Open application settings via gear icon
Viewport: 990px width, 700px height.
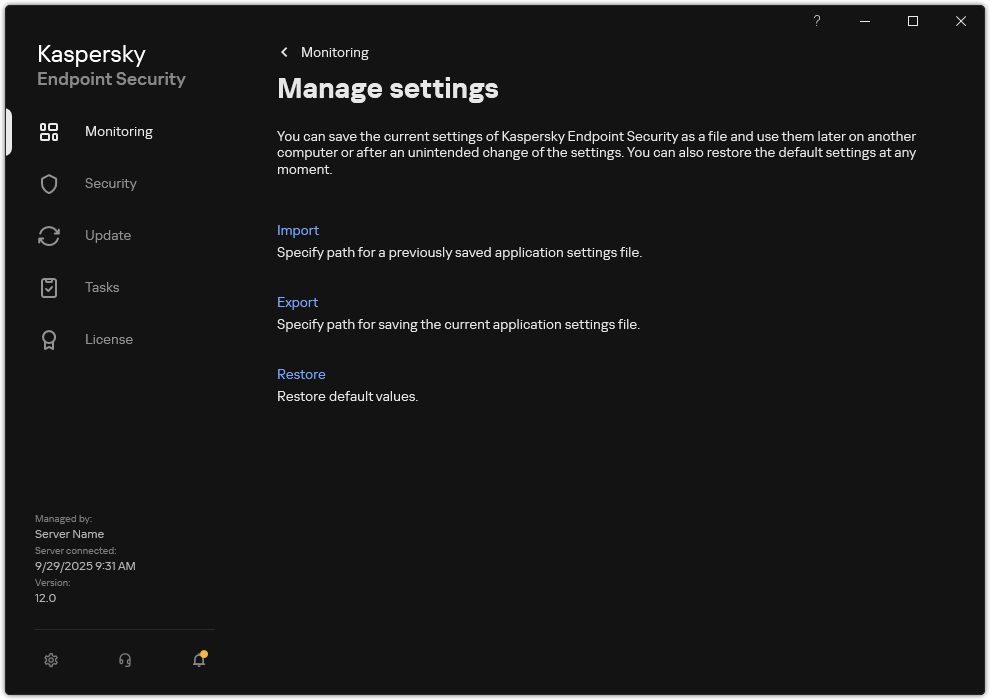[x=51, y=660]
